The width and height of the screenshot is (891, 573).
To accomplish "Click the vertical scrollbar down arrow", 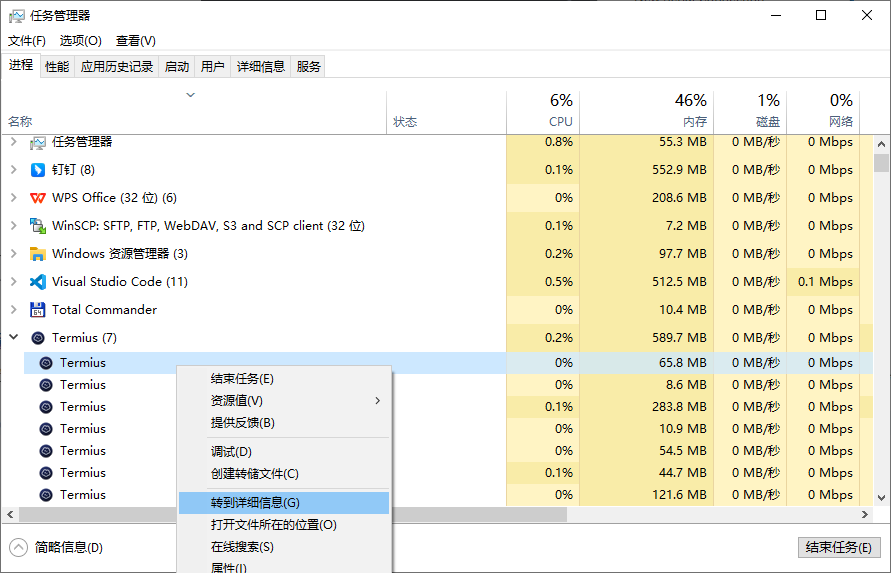I will 881,497.
